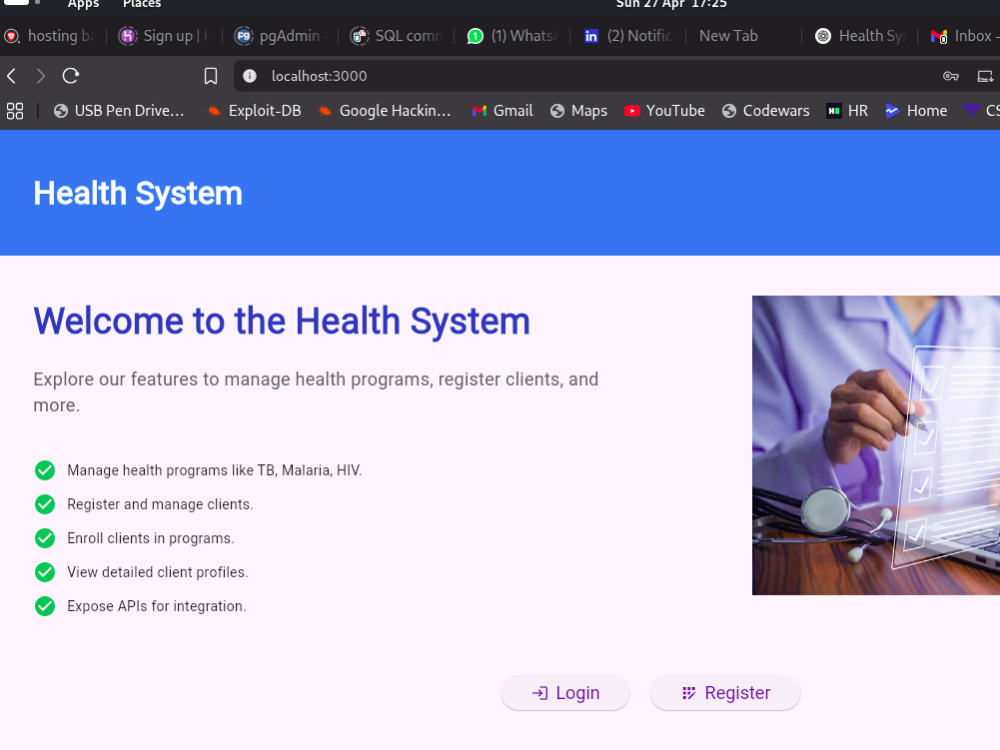Switch to the New Tab tab
This screenshot has width=1000, height=750.
[x=728, y=36]
